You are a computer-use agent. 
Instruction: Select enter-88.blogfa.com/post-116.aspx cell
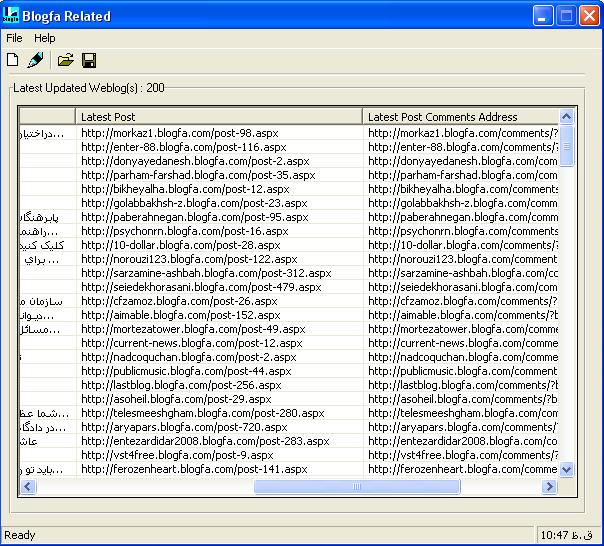click(219, 147)
